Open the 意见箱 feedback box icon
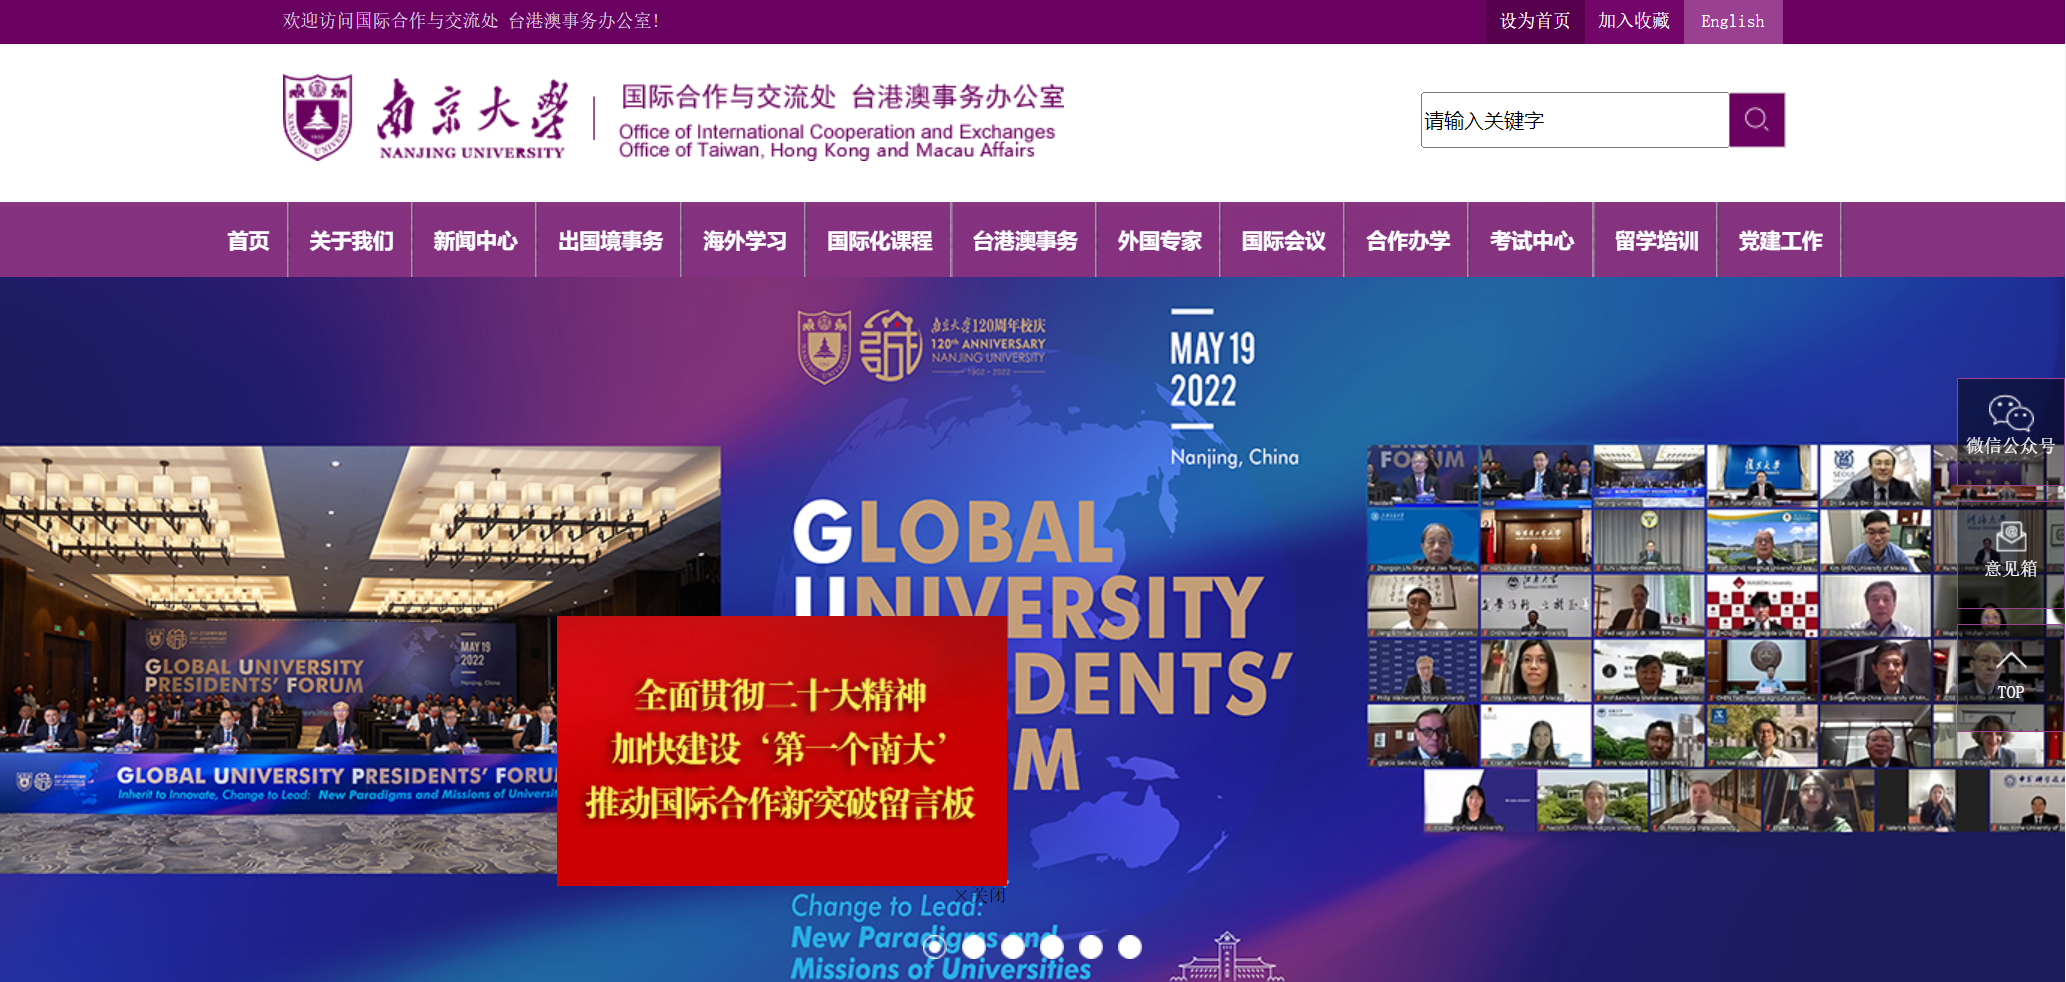This screenshot has height=982, width=2066. coord(2010,548)
